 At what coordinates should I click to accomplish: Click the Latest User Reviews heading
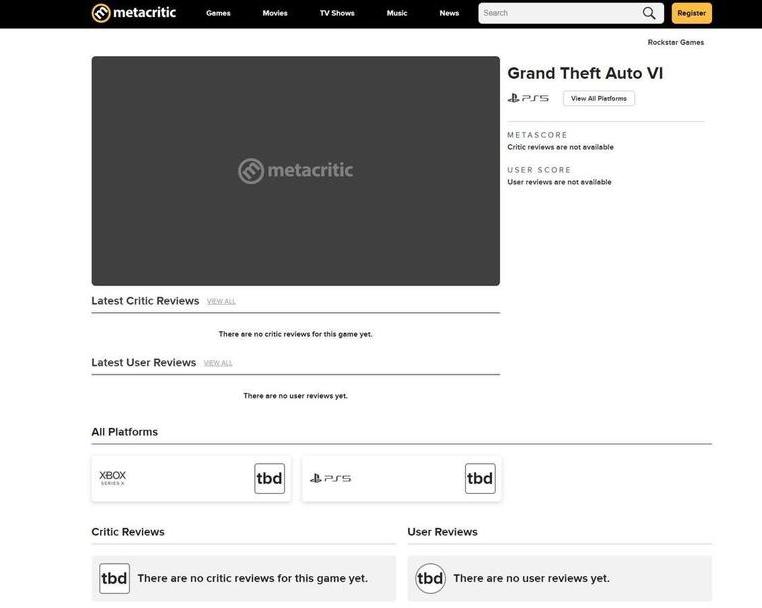tap(144, 363)
